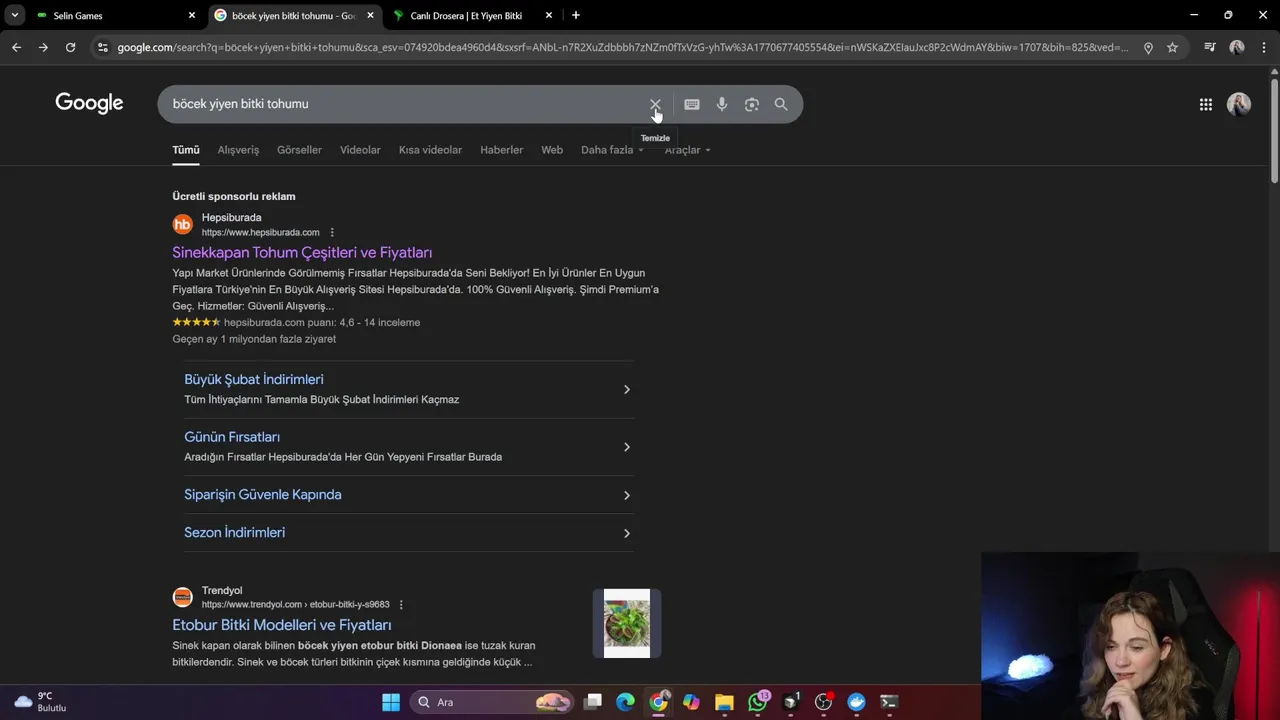Start a voice search with the microphone

[x=722, y=104]
